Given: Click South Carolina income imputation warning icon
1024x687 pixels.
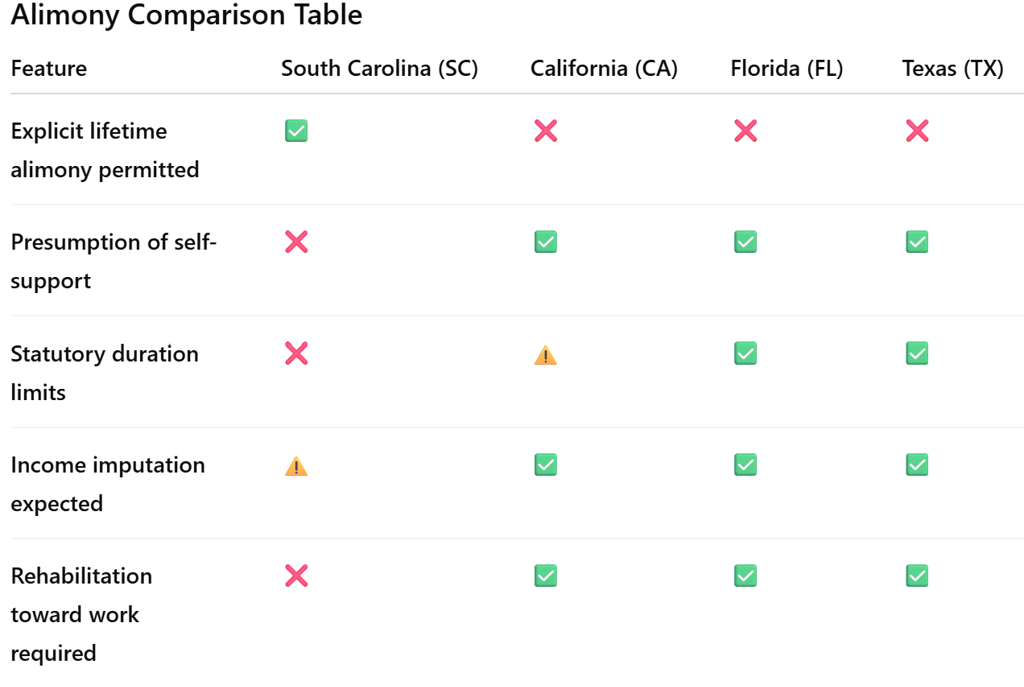Looking at the screenshot, I should click(x=296, y=466).
